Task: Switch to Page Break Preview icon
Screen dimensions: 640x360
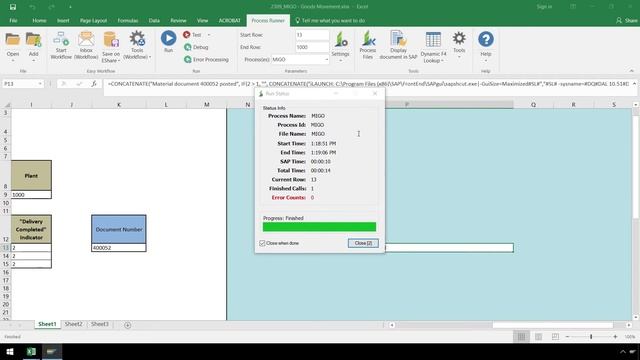Action: coord(555,337)
